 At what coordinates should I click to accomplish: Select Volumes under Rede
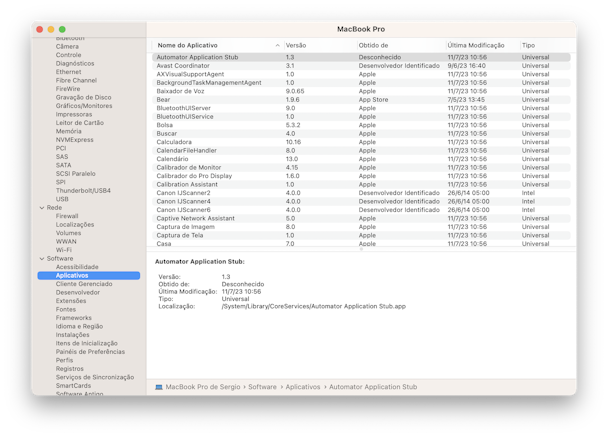[x=68, y=233]
